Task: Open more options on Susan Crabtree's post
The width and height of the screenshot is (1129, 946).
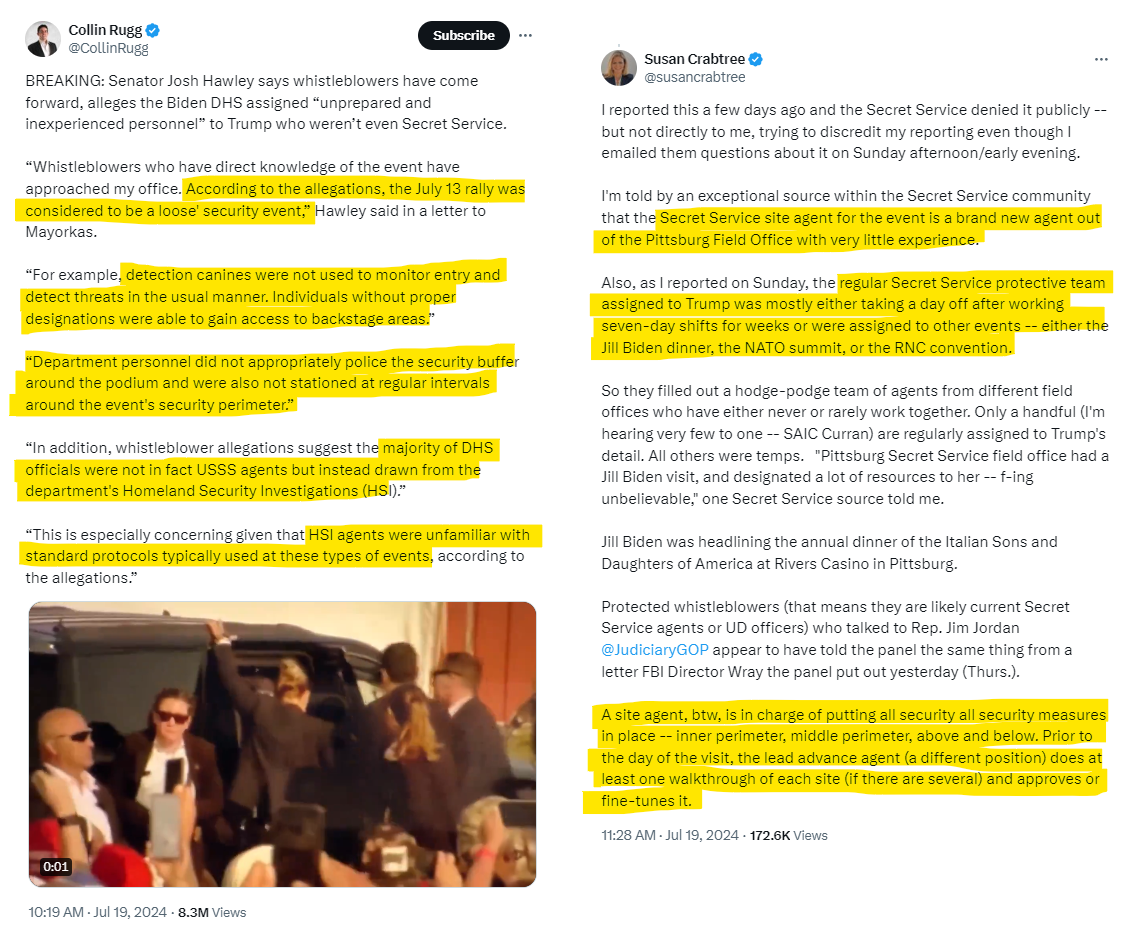Action: (x=1101, y=59)
